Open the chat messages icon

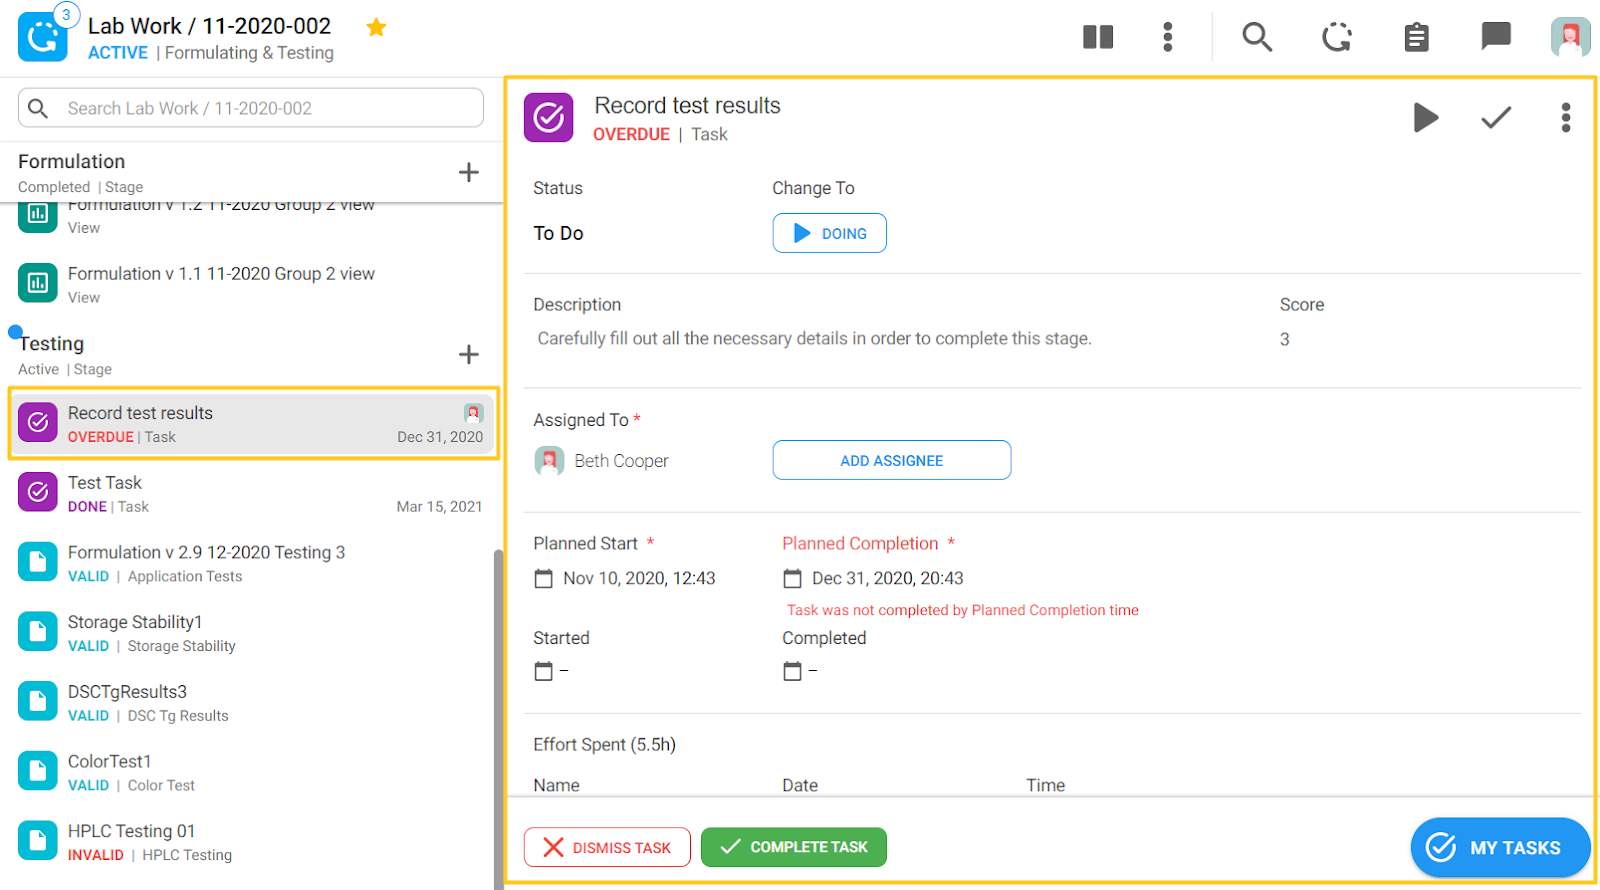click(x=1495, y=36)
